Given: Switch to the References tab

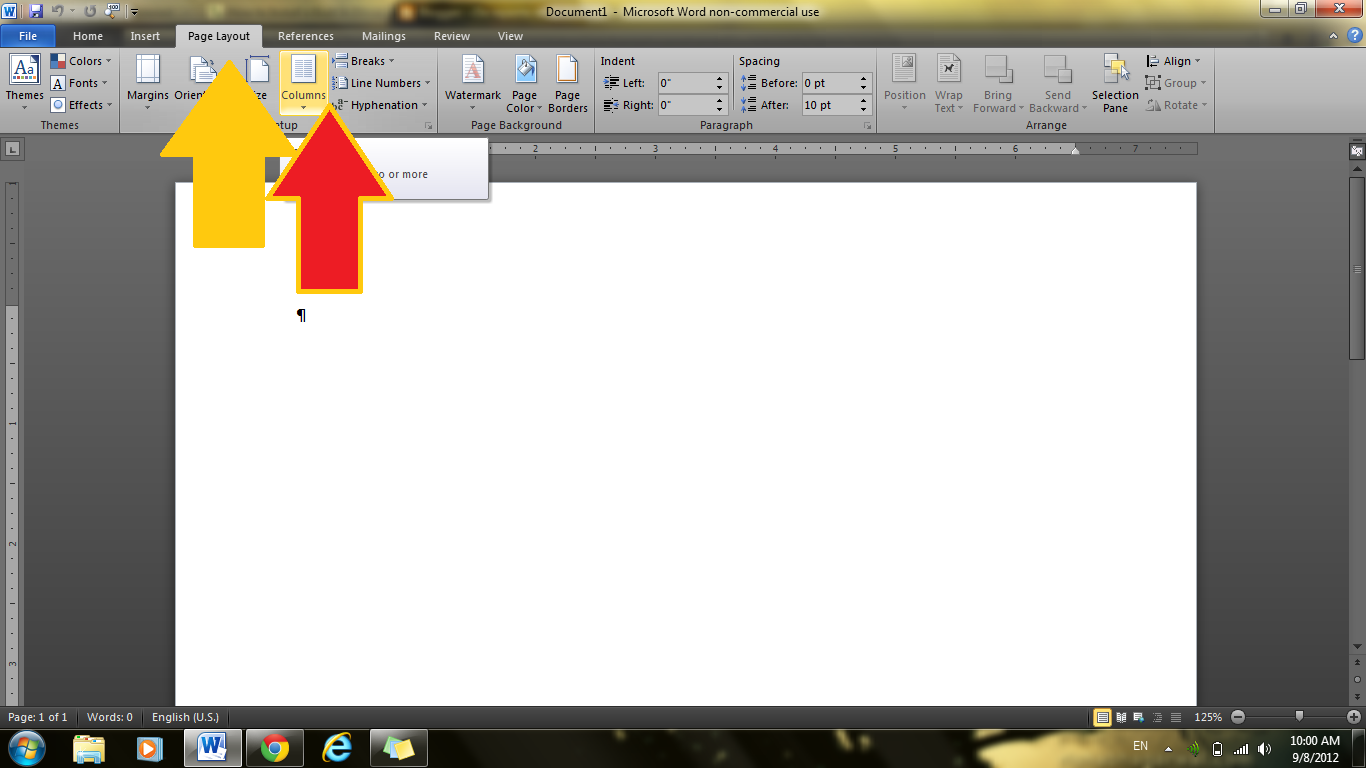Looking at the screenshot, I should (306, 36).
